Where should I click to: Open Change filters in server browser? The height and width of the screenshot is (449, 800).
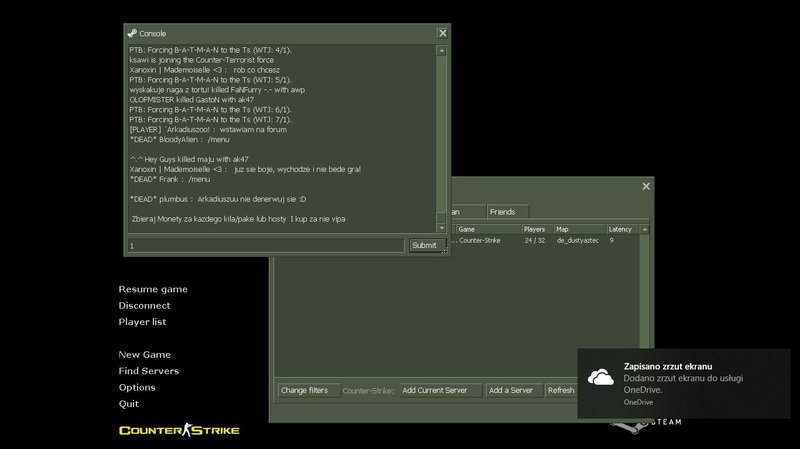(304, 390)
